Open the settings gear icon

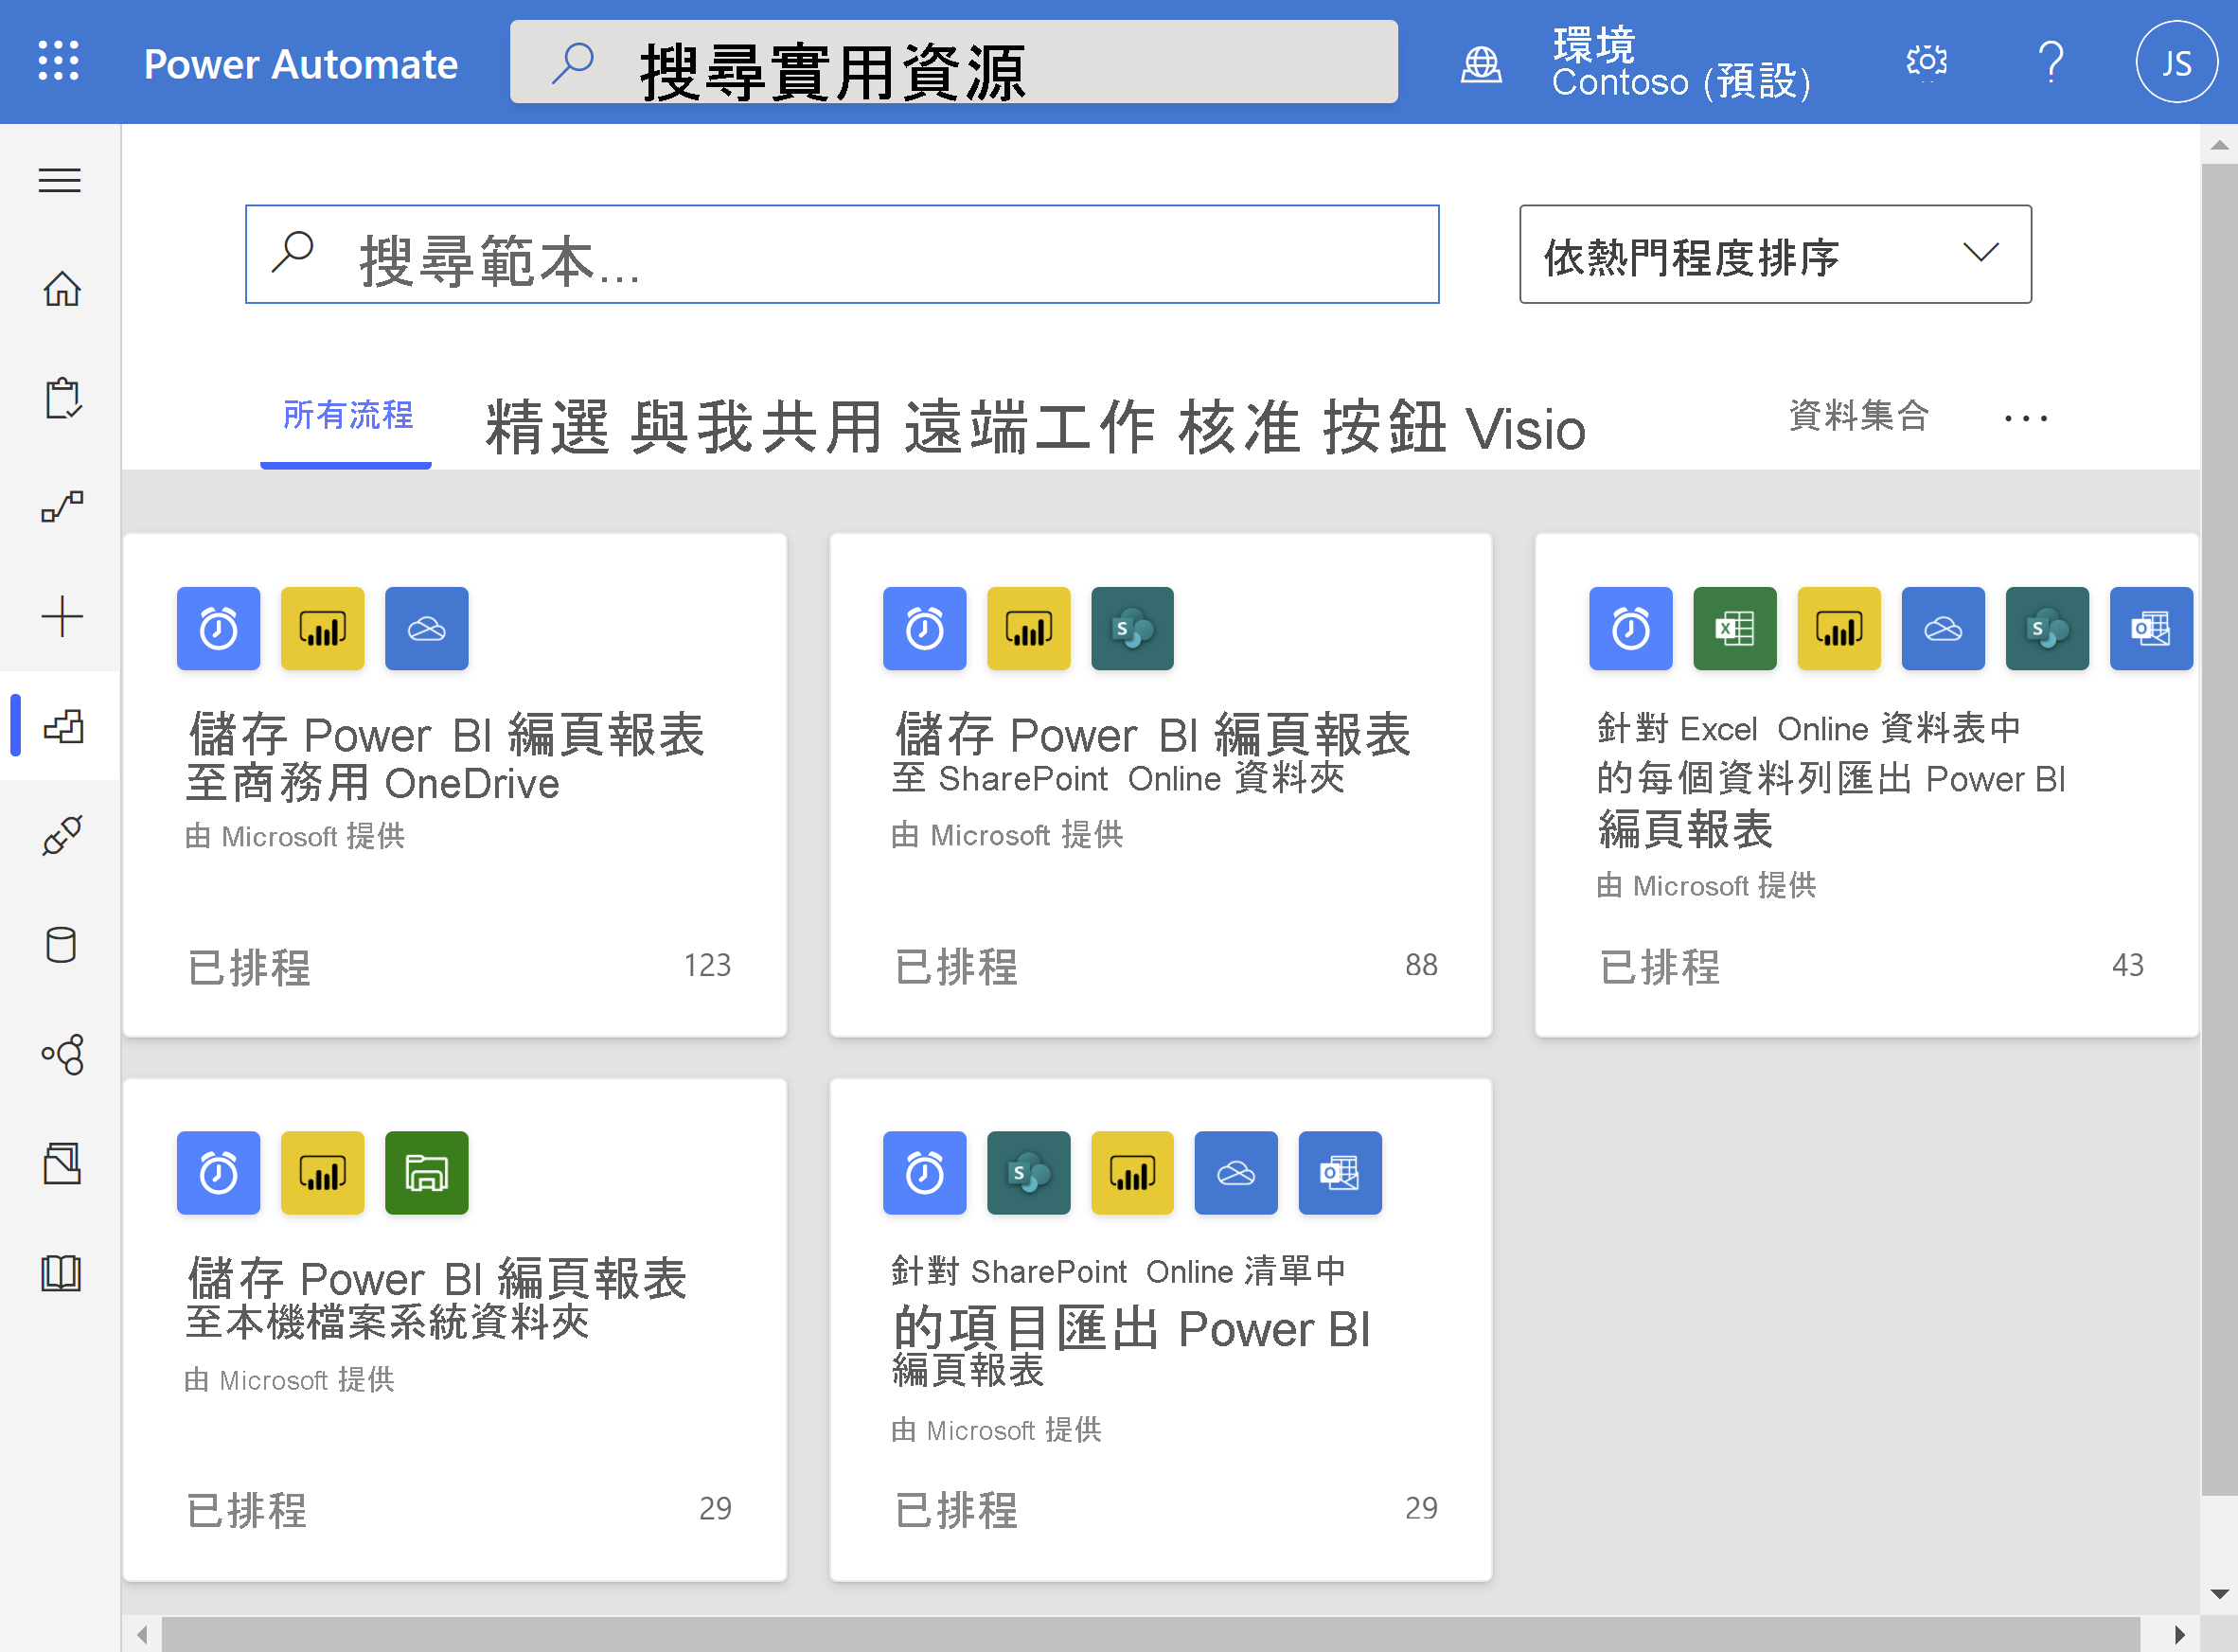pos(1926,62)
